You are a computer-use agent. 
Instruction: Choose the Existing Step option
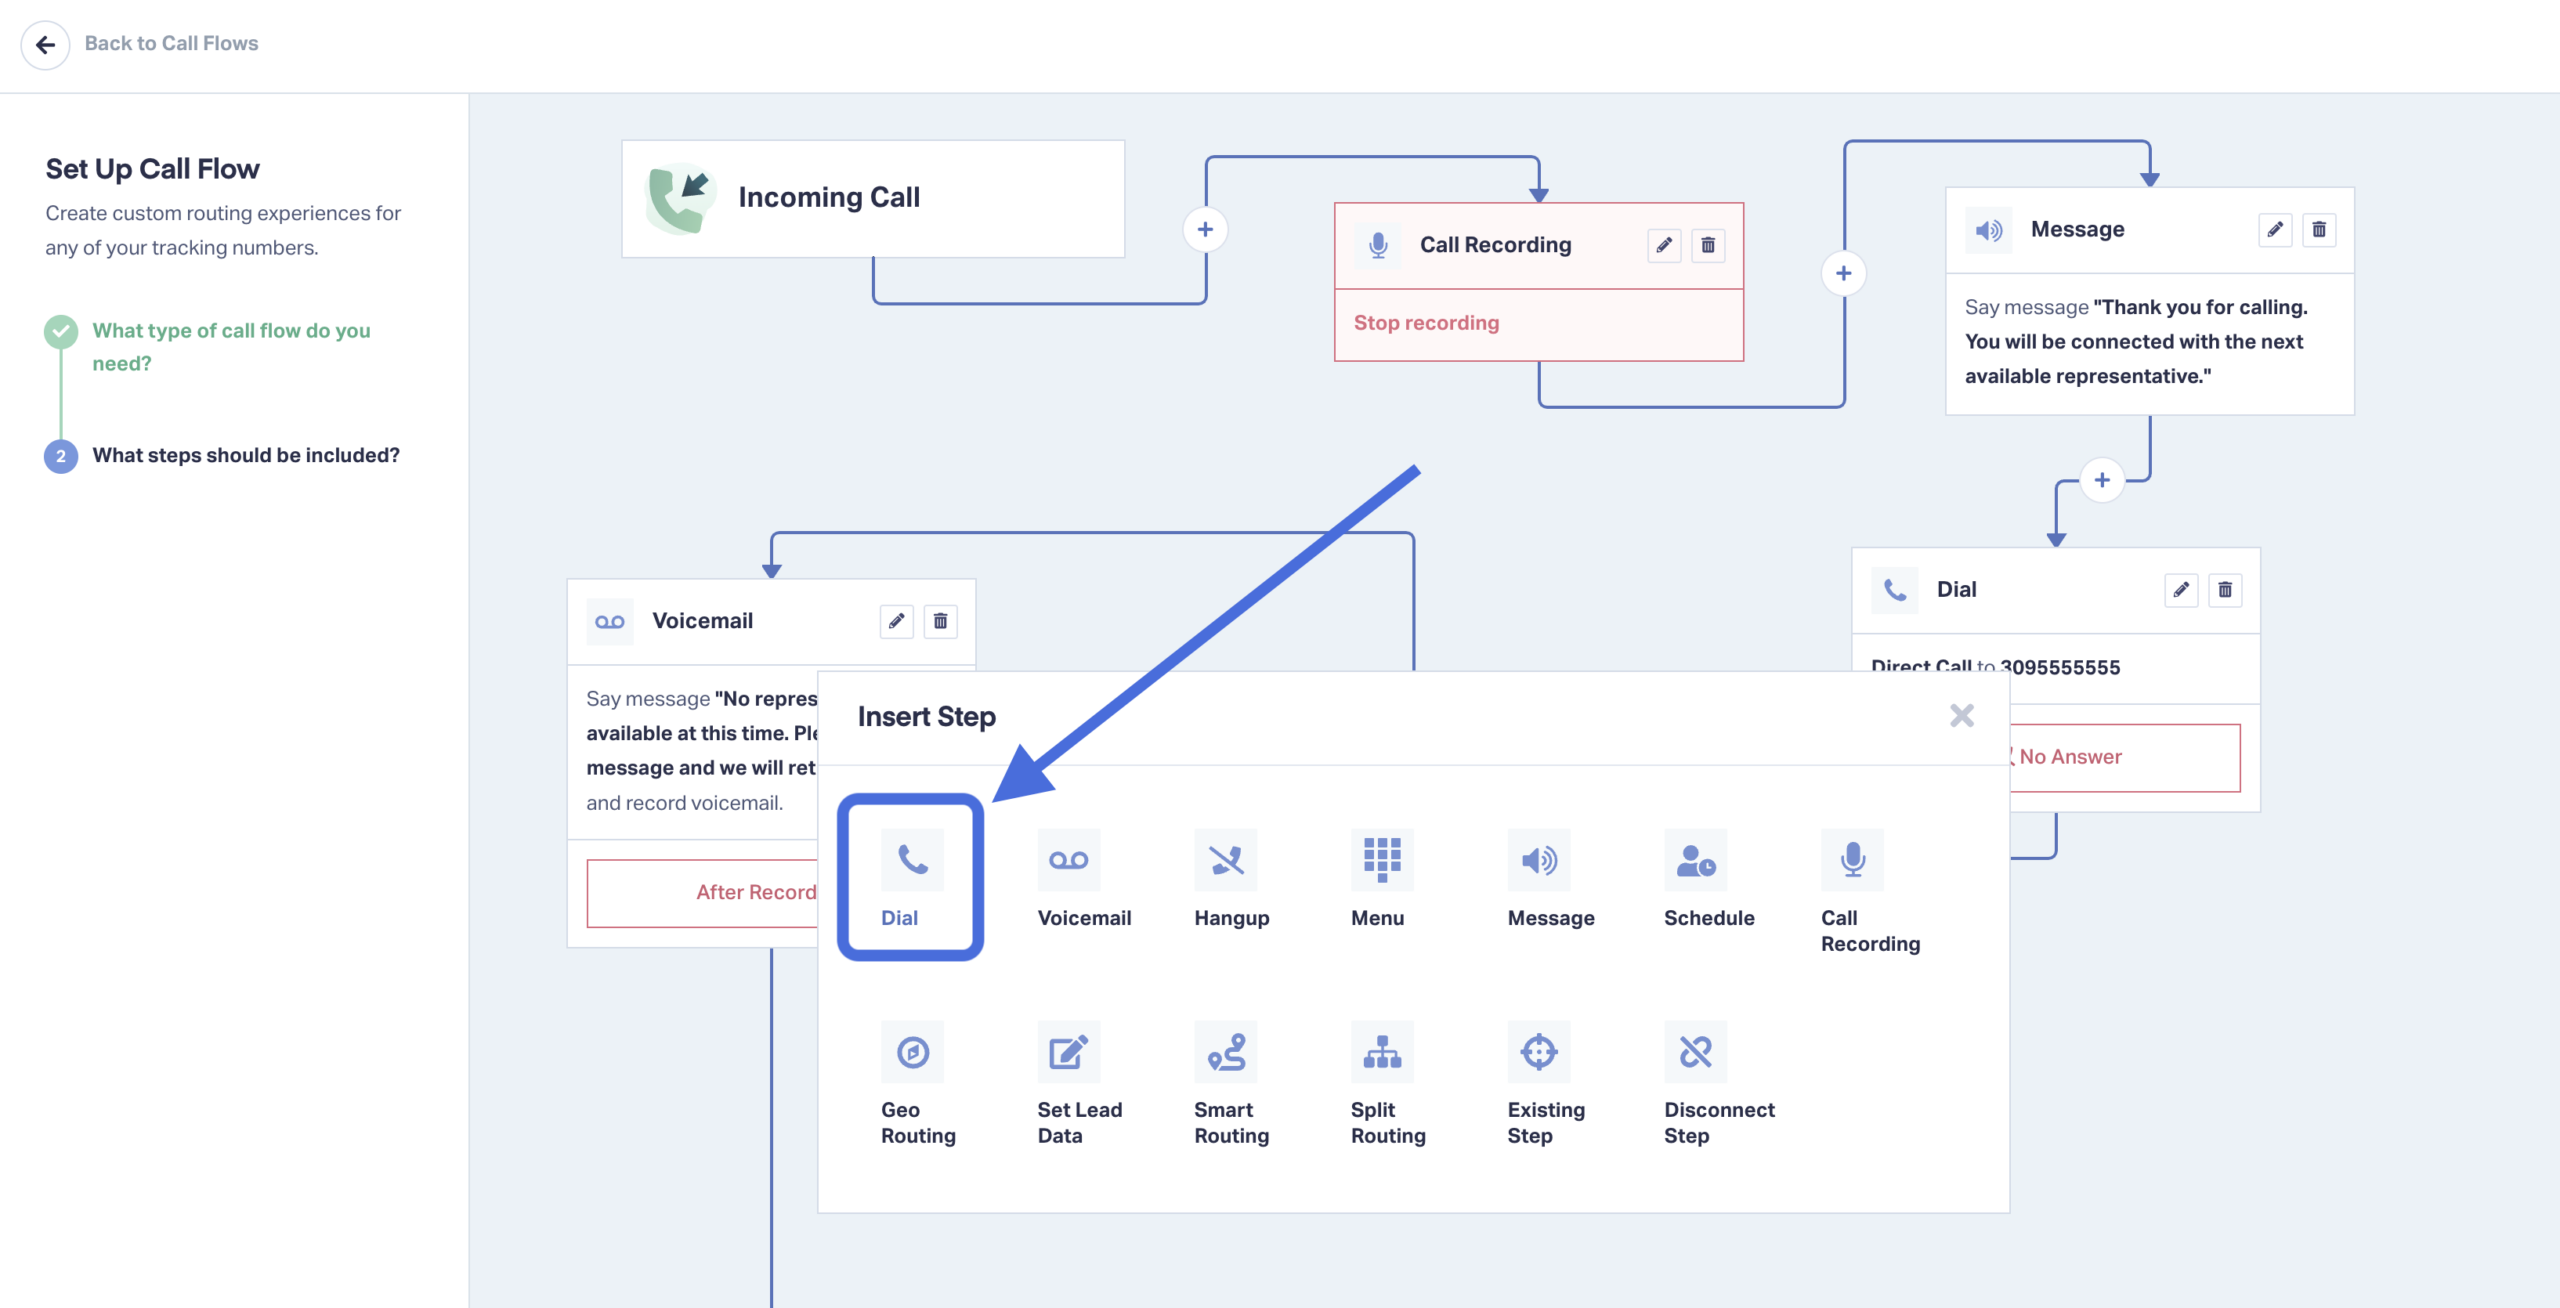click(1546, 1084)
